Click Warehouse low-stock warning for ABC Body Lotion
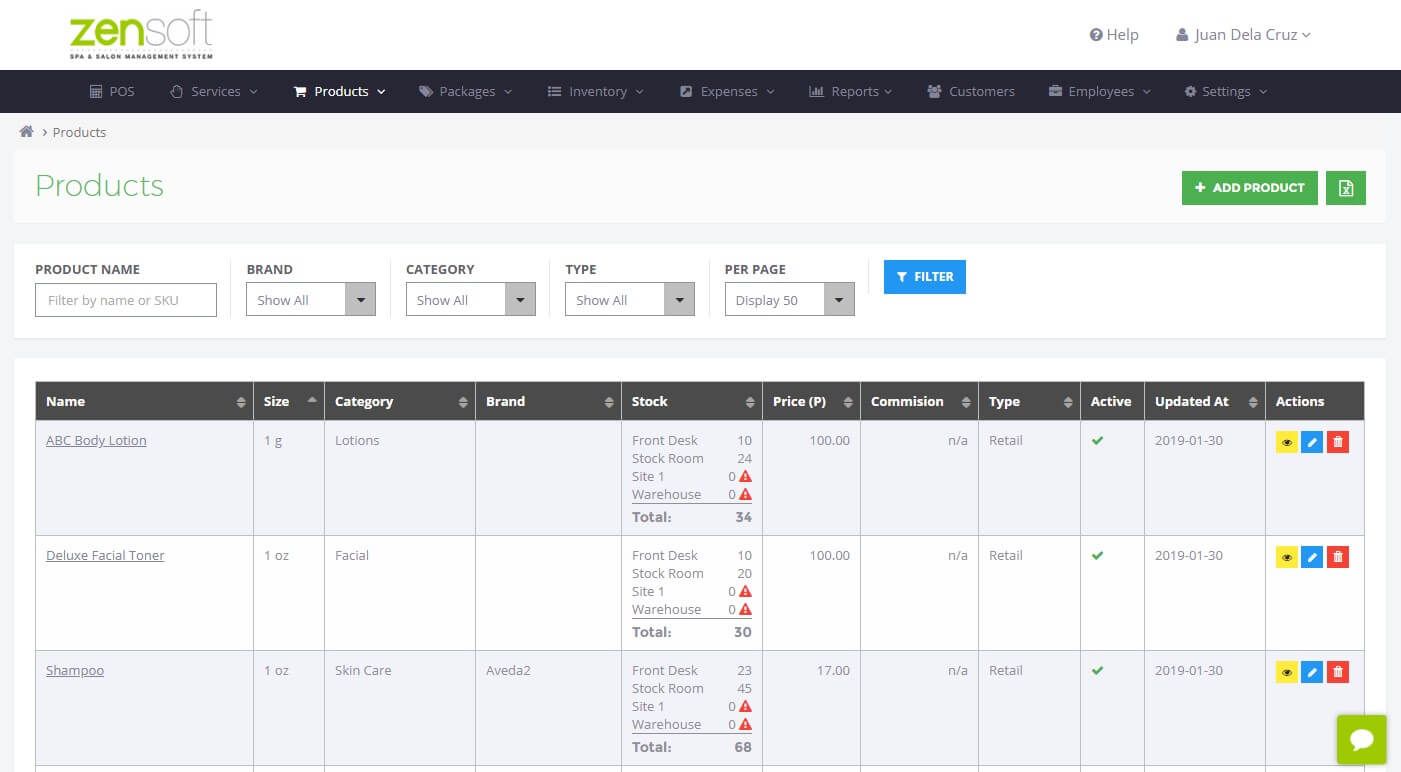The height and width of the screenshot is (772, 1401). 745,494
